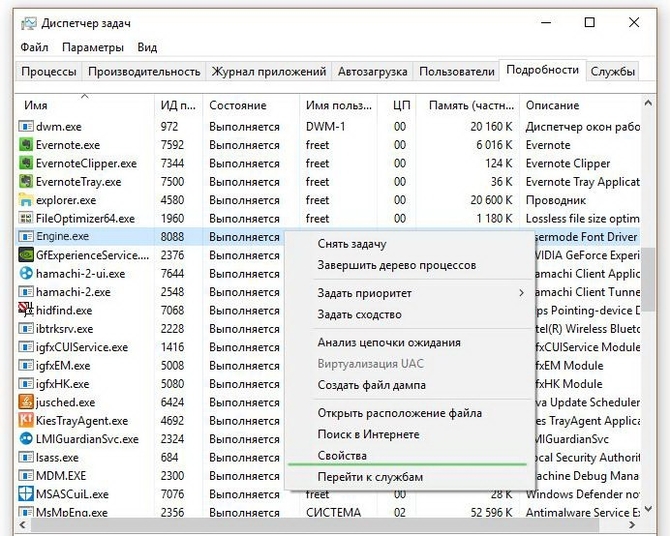670x536 pixels.
Task: Click the igfxCUIService.exe icon
Action: point(26,347)
